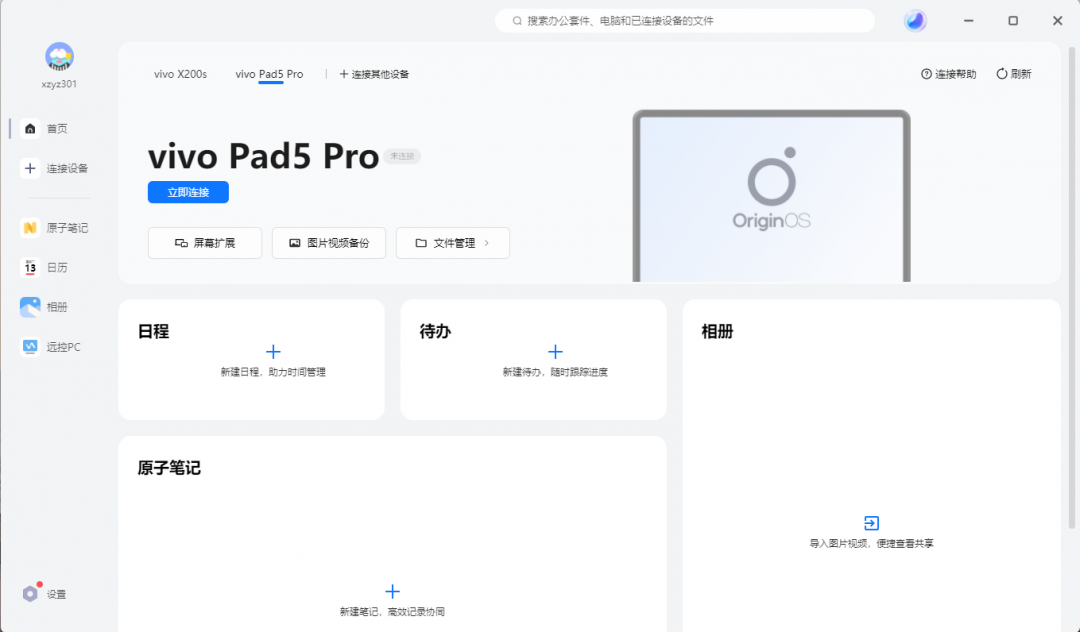The width and height of the screenshot is (1080, 632).
Task: Expand the 文件管理 chevron arrow
Action: point(487,243)
